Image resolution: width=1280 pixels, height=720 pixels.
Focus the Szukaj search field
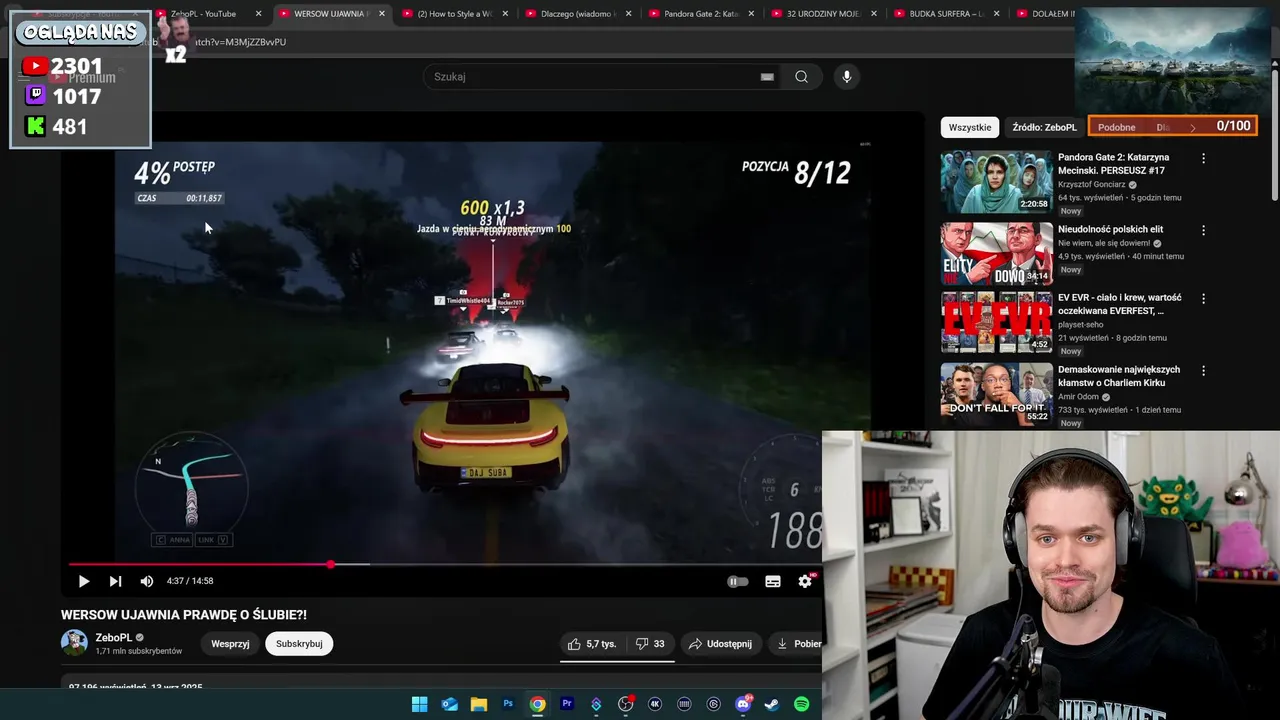595,77
